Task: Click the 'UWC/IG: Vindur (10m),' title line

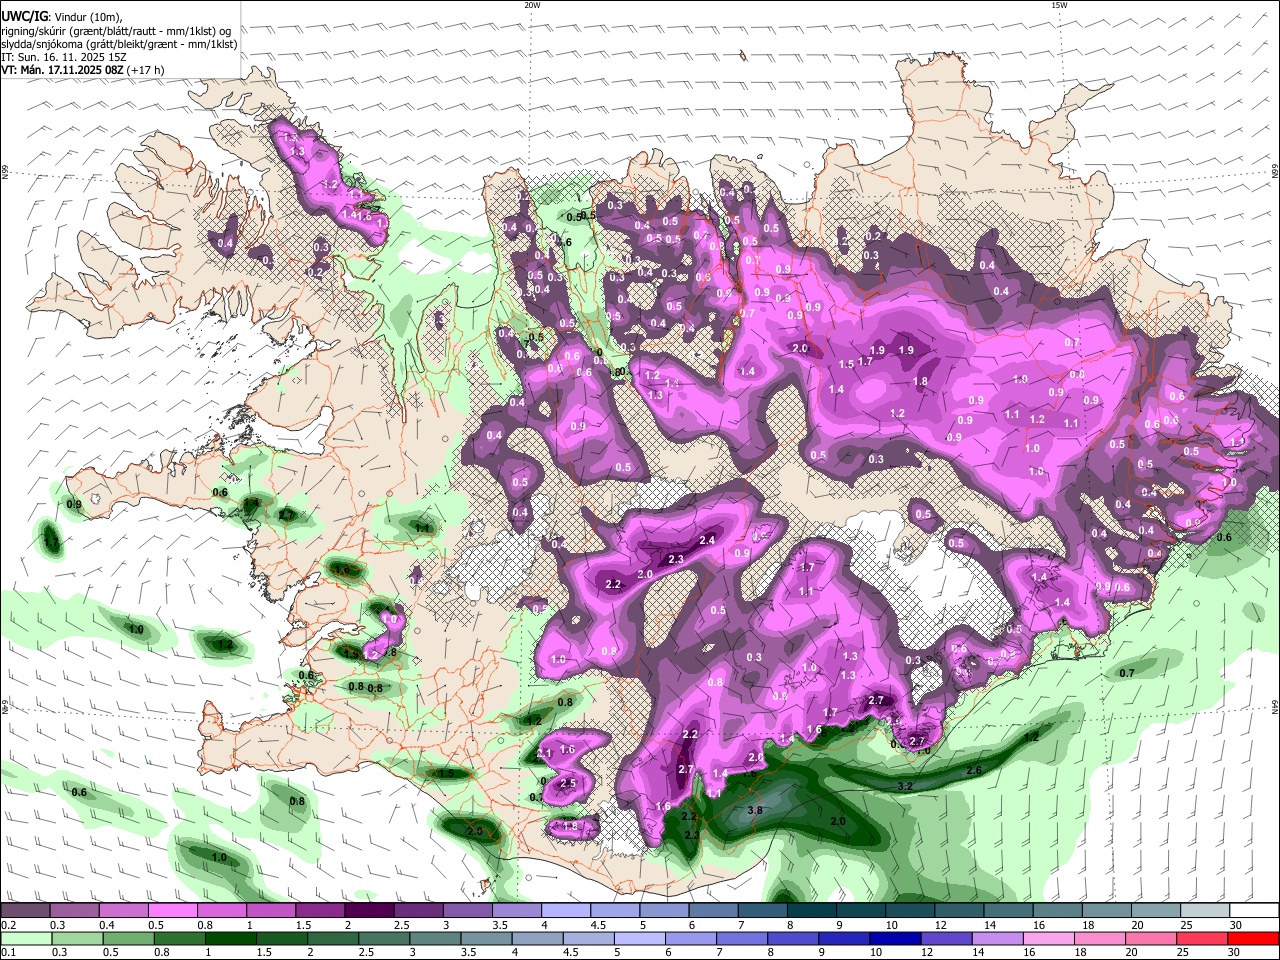Action: pos(63,17)
